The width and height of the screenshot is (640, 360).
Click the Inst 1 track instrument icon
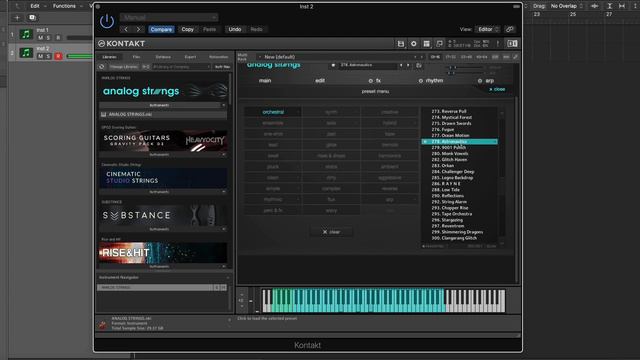(x=26, y=34)
